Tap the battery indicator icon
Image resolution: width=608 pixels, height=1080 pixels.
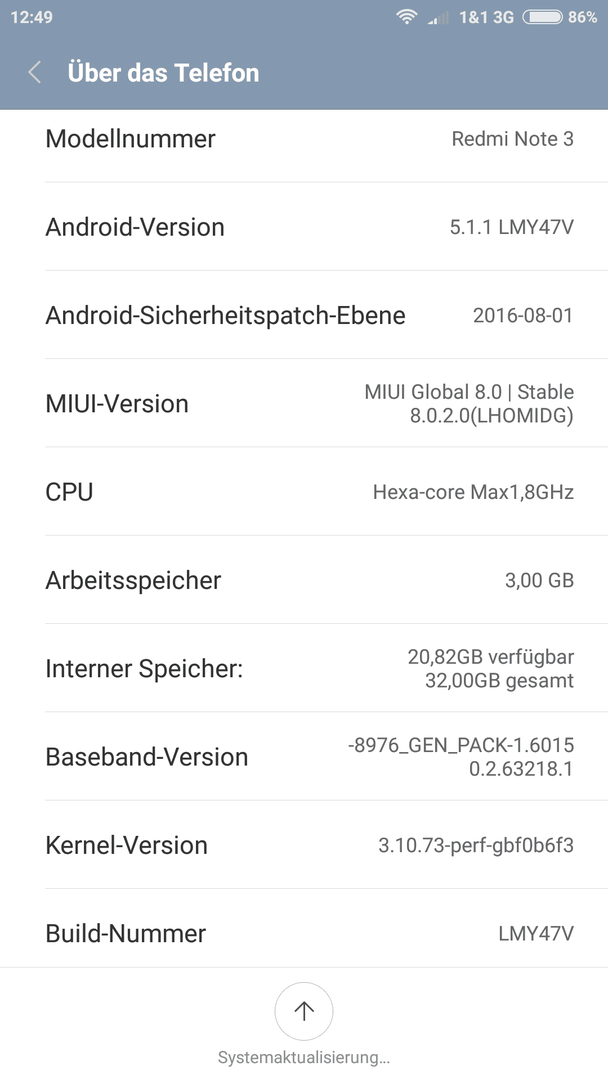click(543, 17)
